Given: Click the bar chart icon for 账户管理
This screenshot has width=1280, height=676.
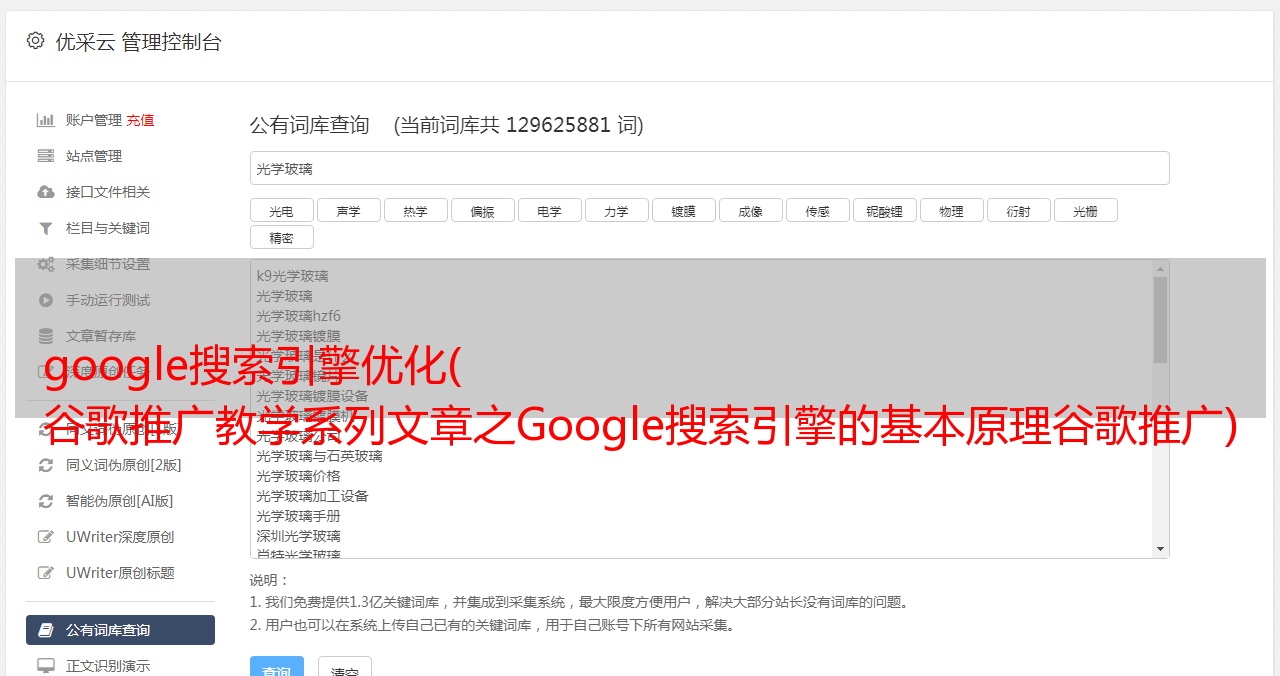Looking at the screenshot, I should pyautogui.click(x=46, y=120).
